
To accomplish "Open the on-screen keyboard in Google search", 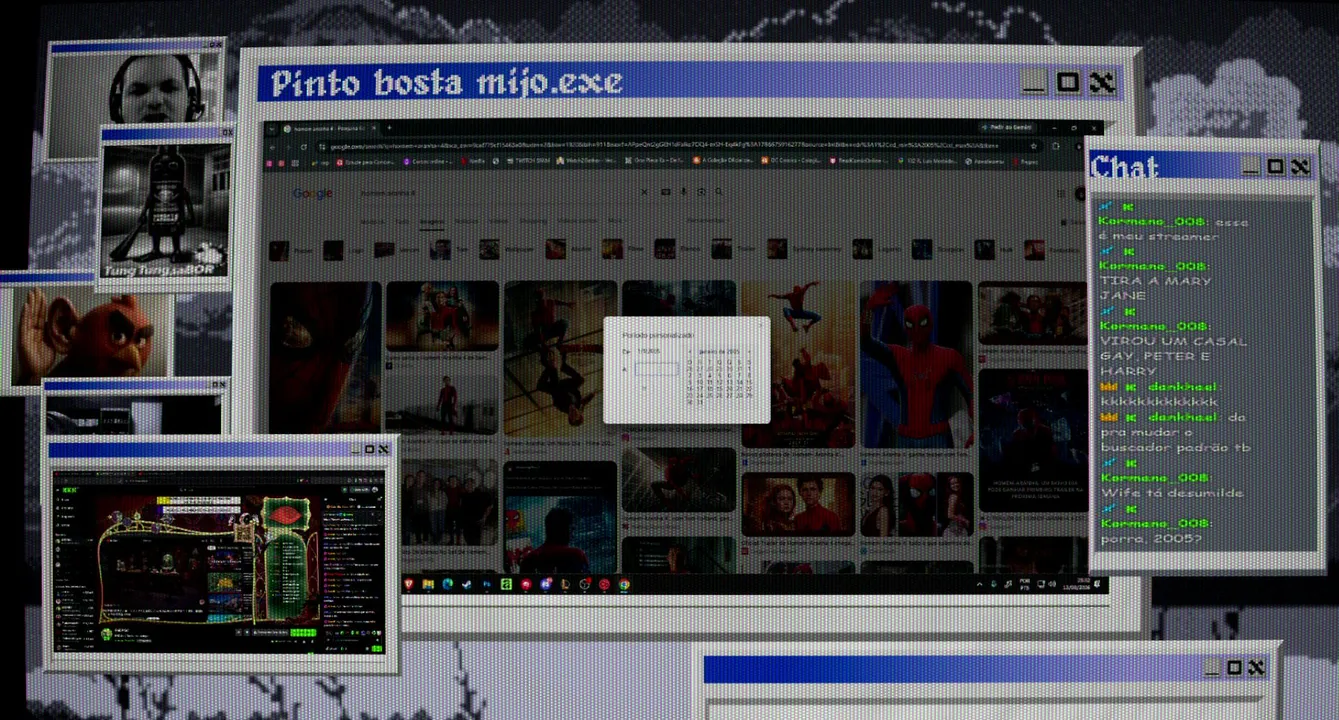I will tap(665, 192).
